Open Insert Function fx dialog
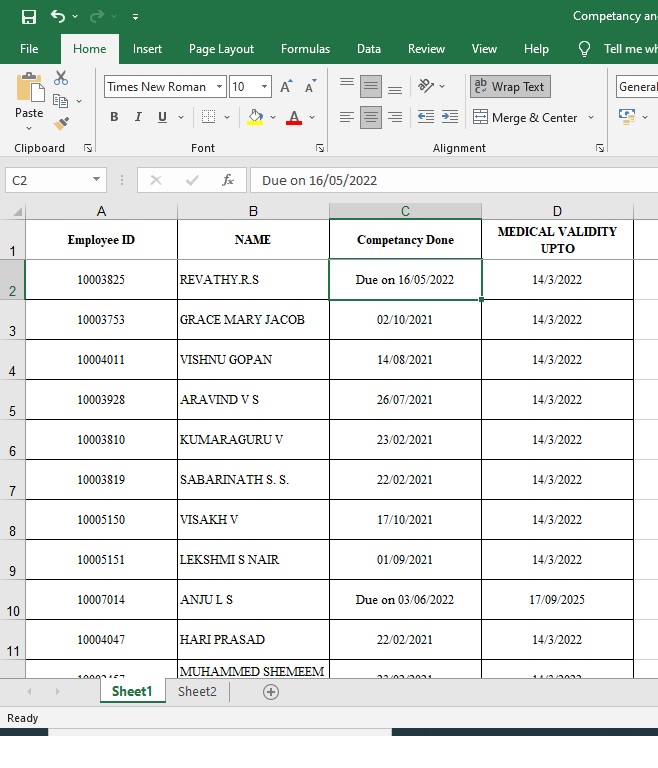Screen dimensions: 658x768 (x=228, y=180)
